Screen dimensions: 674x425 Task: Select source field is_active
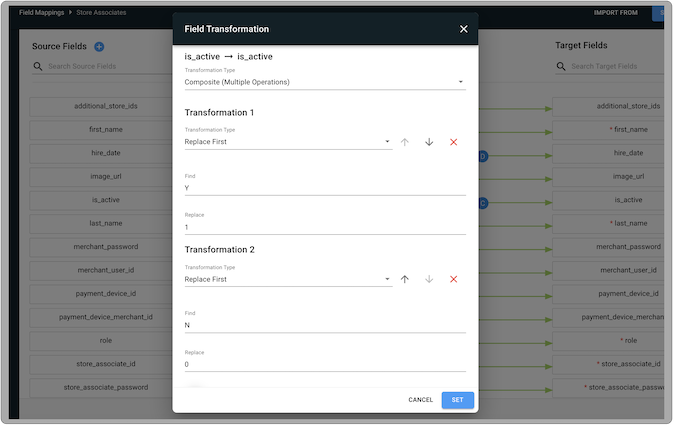coord(101,200)
